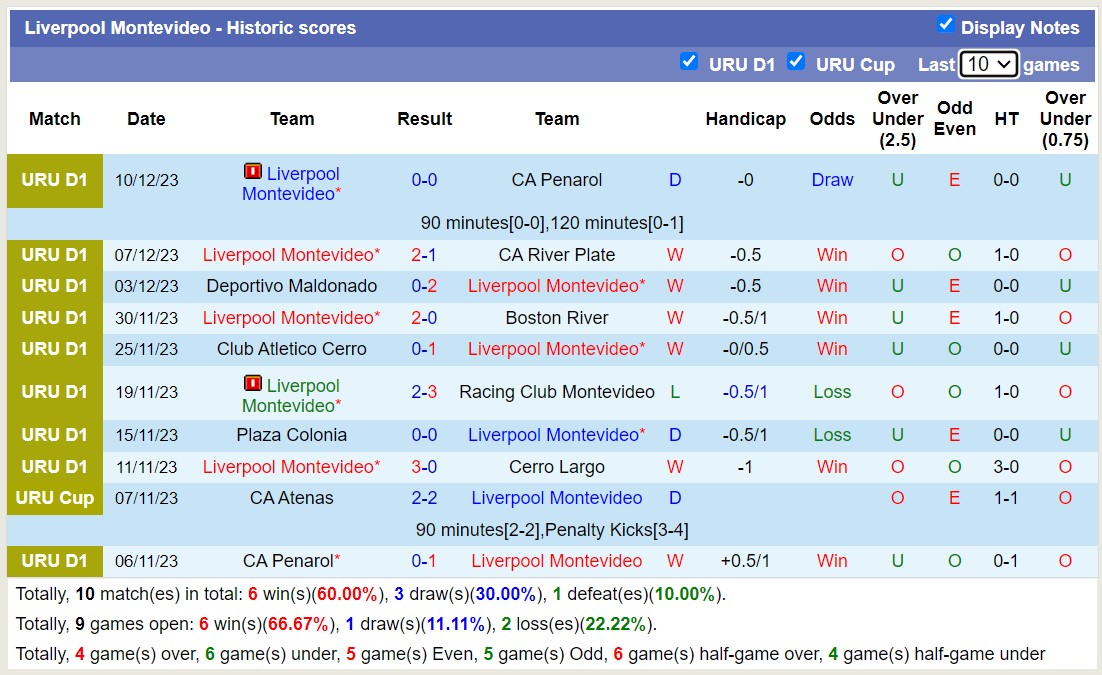This screenshot has height=675, width=1102.
Task: Click the Handicap column header
Action: point(745,119)
